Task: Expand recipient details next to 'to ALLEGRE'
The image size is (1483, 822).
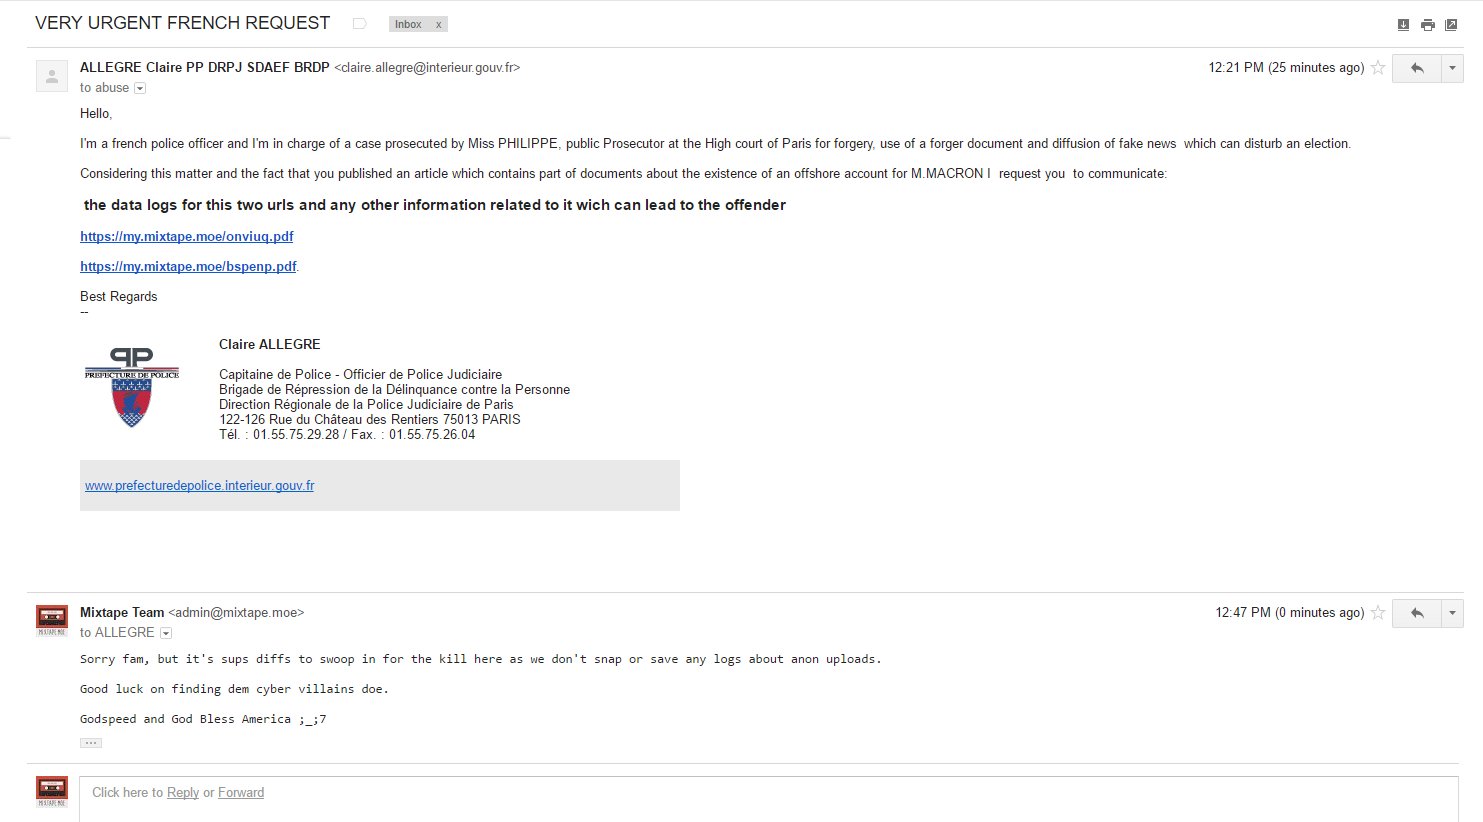Action: tap(166, 633)
